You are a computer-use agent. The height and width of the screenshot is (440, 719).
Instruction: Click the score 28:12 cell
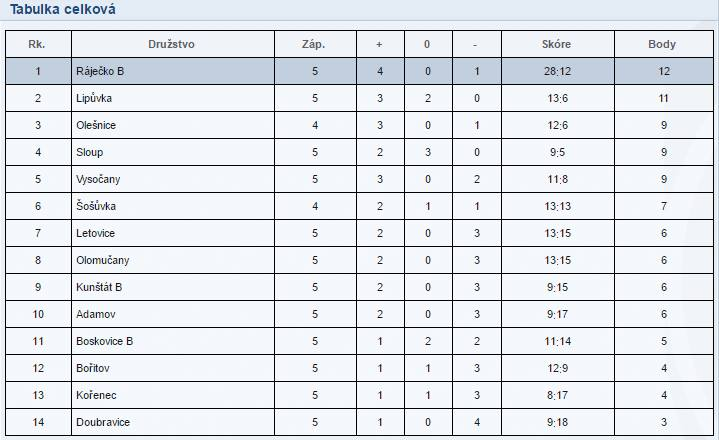click(558, 71)
